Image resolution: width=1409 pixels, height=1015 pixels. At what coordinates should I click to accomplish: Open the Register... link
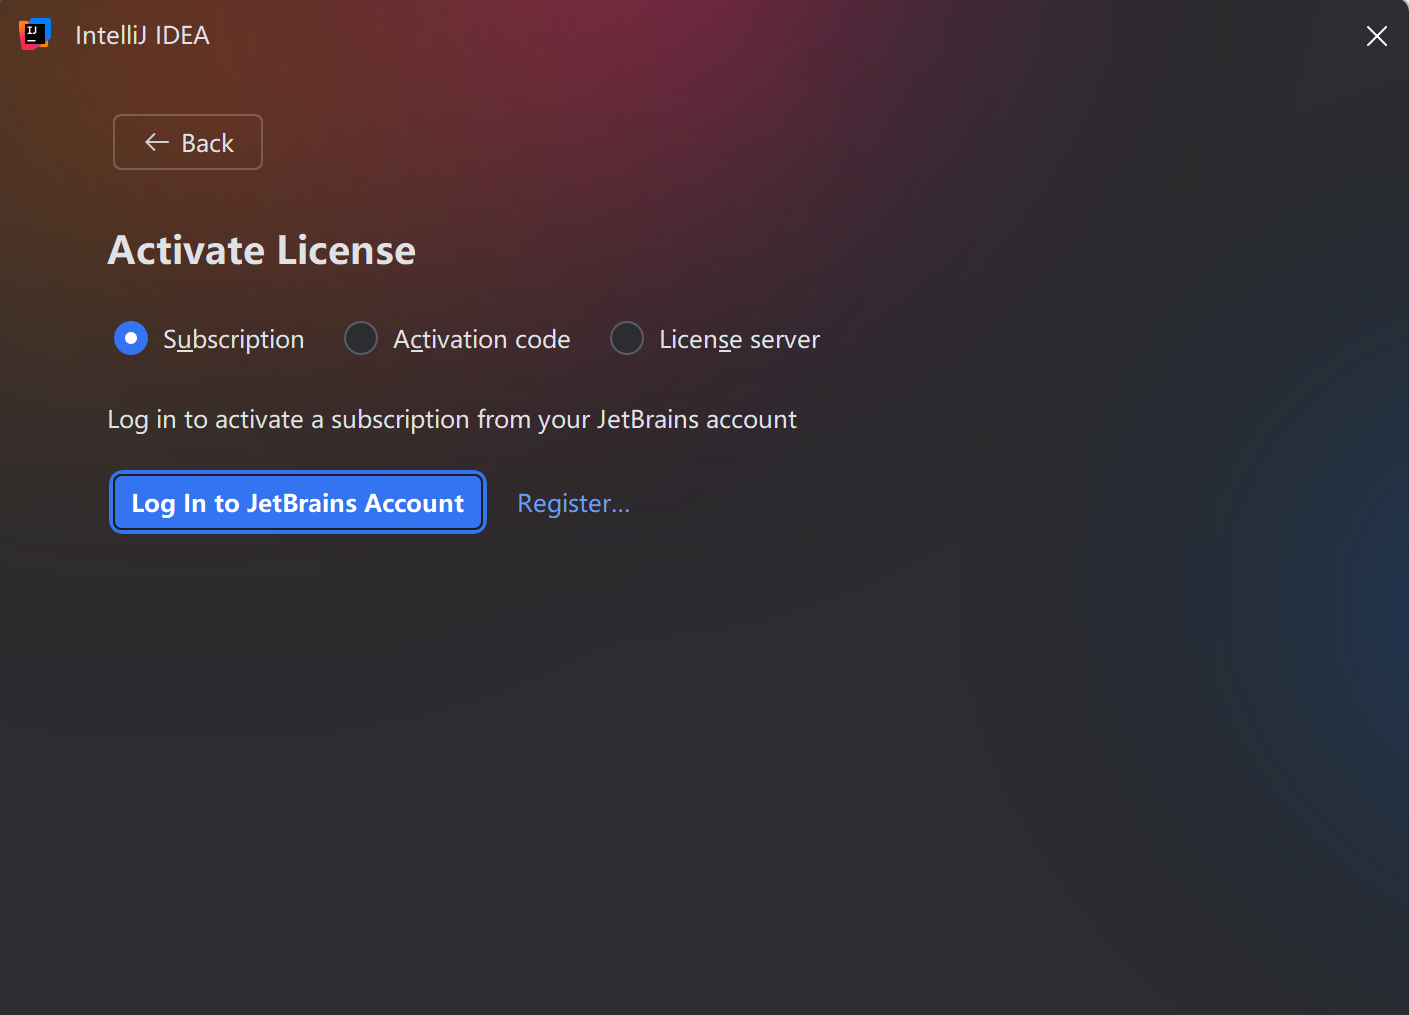pyautogui.click(x=573, y=503)
